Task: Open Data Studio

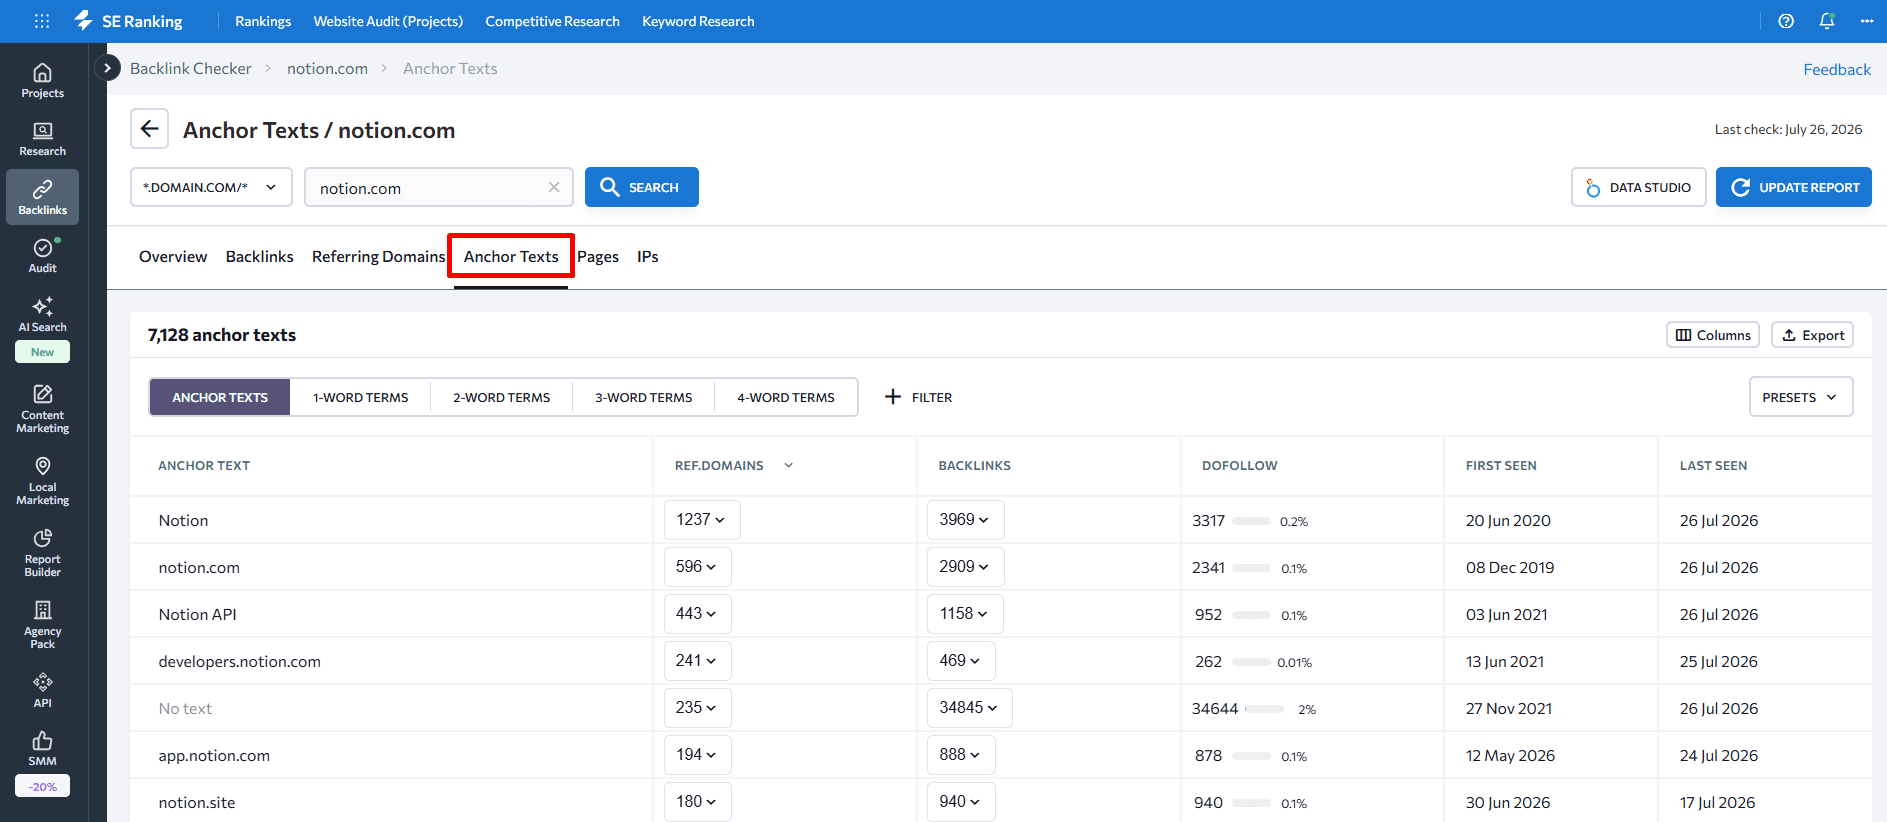Action: coord(1638,187)
